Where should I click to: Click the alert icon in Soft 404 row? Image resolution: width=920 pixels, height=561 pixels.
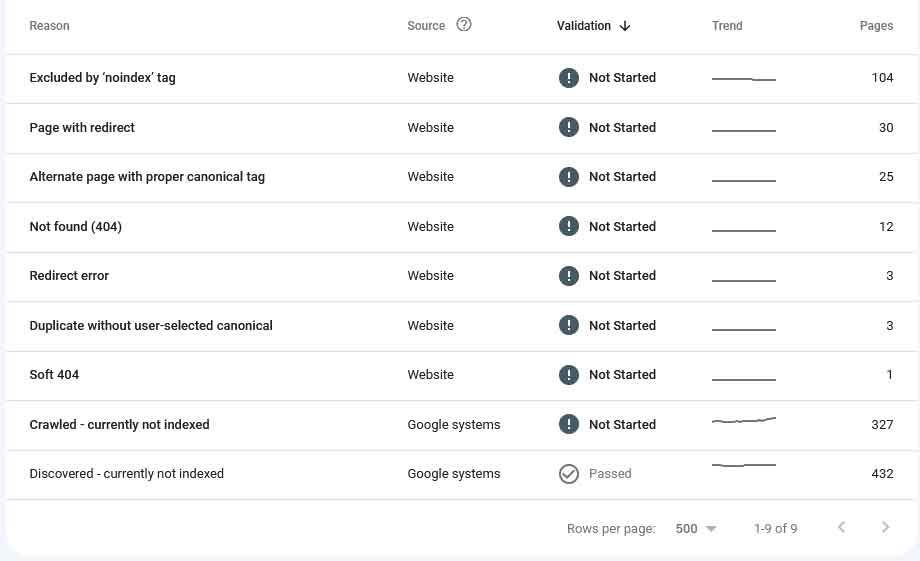(x=569, y=374)
